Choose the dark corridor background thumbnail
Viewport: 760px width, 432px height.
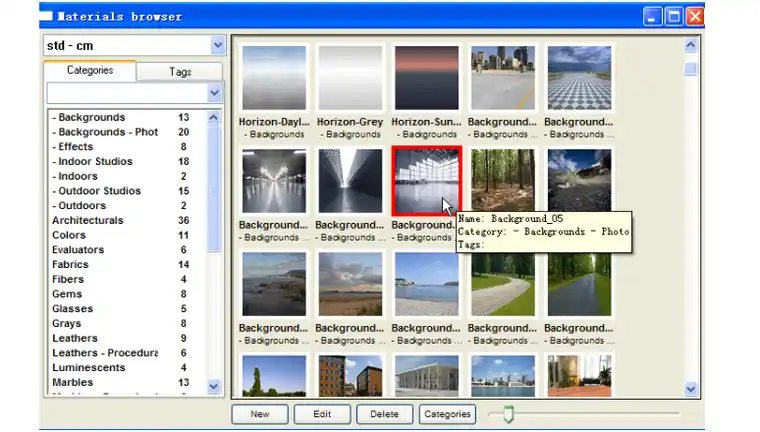pos(350,181)
